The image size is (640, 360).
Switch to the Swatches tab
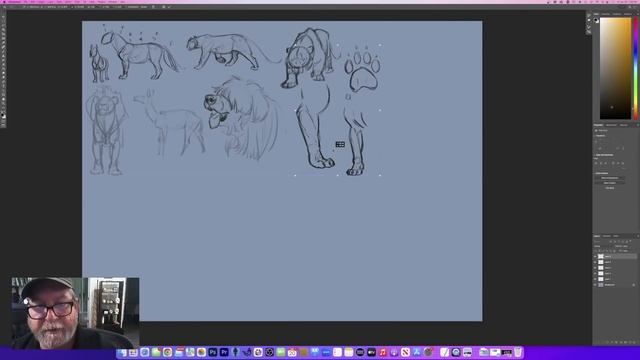606,14
